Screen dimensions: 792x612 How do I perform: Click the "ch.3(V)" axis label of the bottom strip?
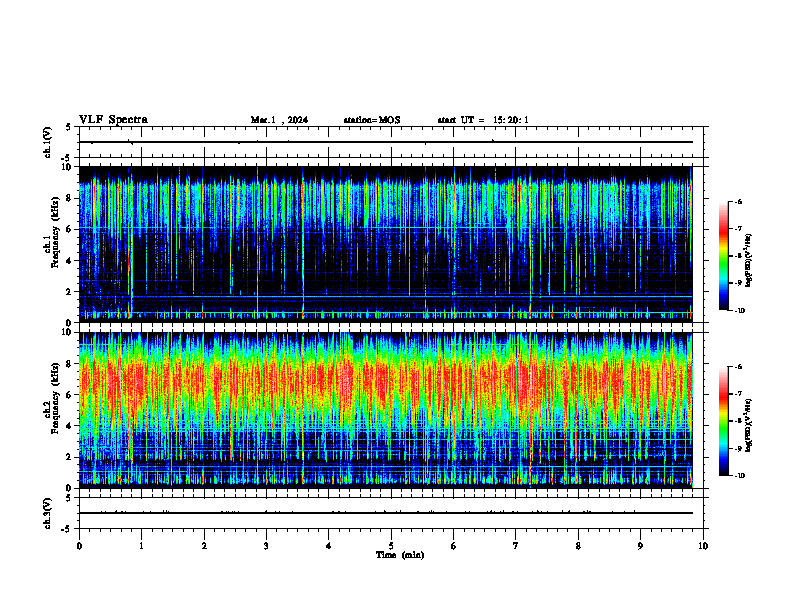[x=48, y=513]
